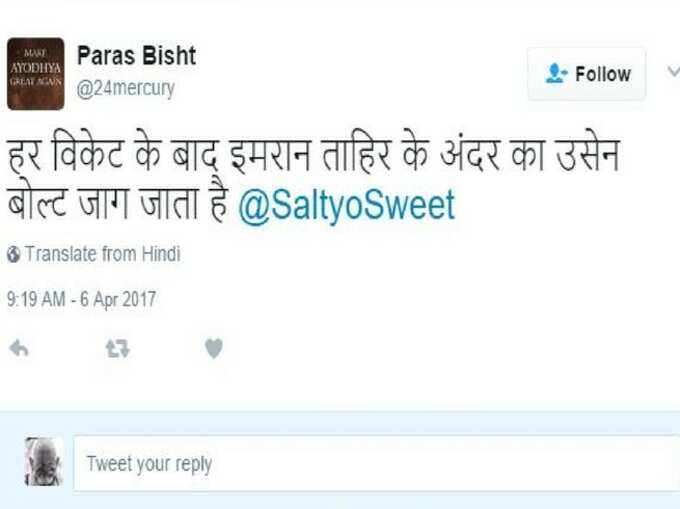Click the first line of the Hindi tweet
The height and width of the screenshot is (509, 680).
click(x=313, y=153)
